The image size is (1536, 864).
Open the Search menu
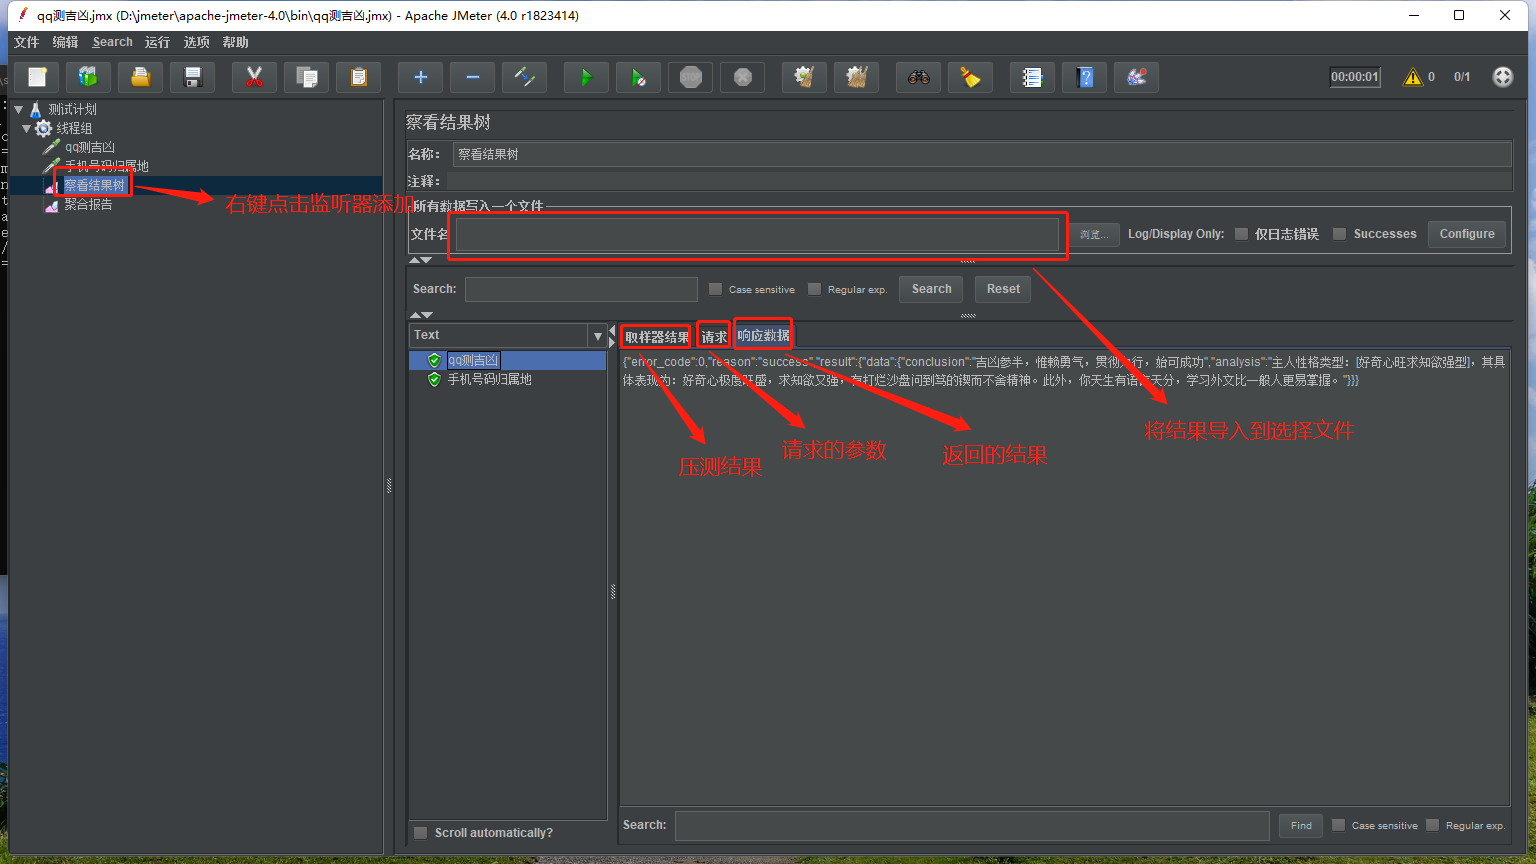pyautogui.click(x=112, y=42)
